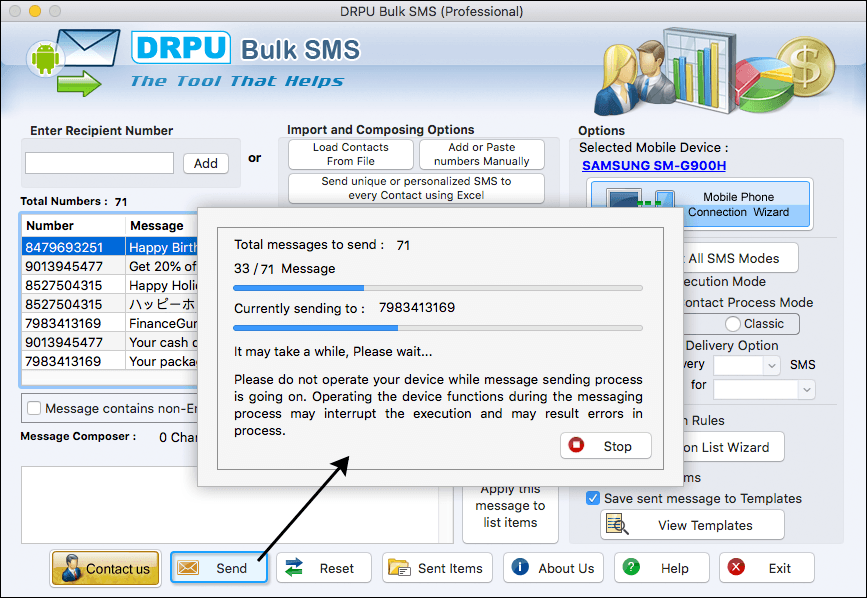Viewport: 867px width, 598px height.
Task: Click 'Apply this message to list items'
Action: 510,514
